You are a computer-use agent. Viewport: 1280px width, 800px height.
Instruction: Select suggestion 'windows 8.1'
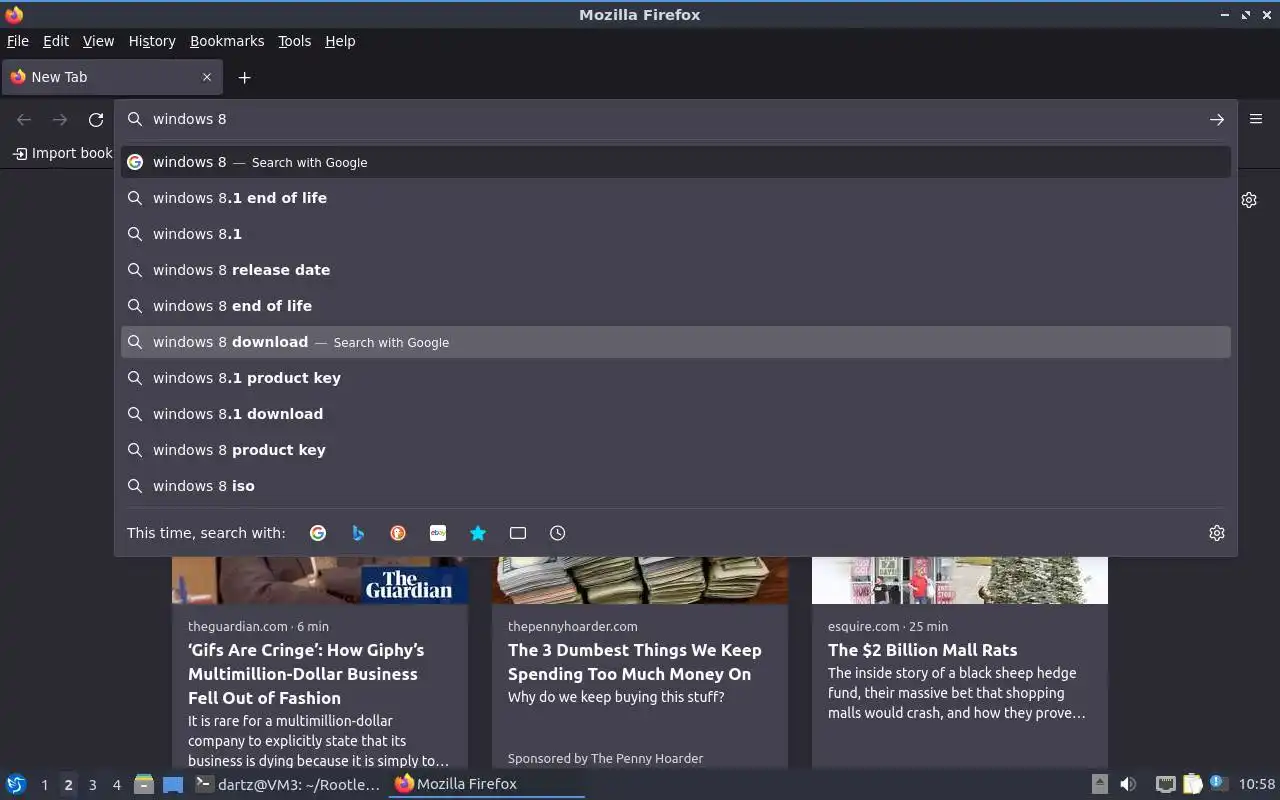pyautogui.click(x=676, y=234)
